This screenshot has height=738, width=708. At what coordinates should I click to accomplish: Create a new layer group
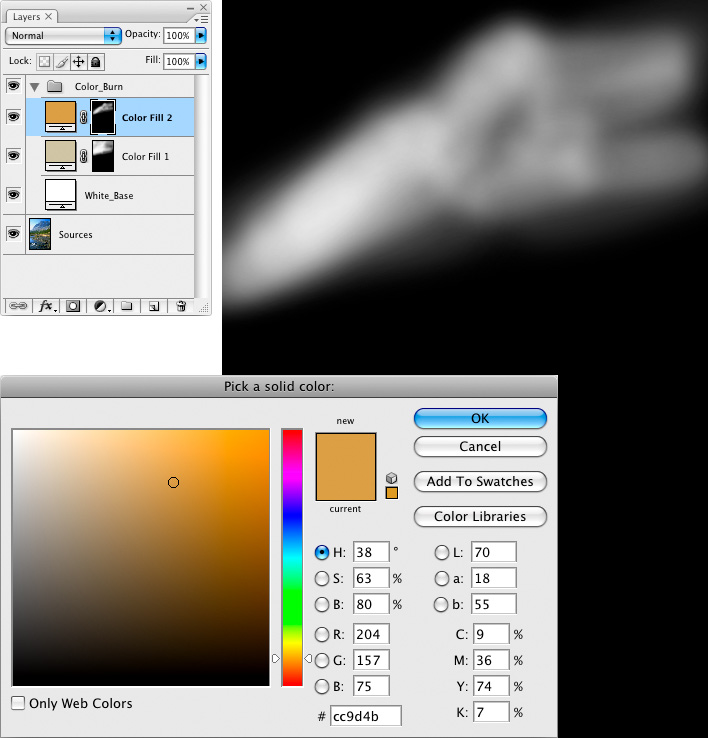pos(127,307)
